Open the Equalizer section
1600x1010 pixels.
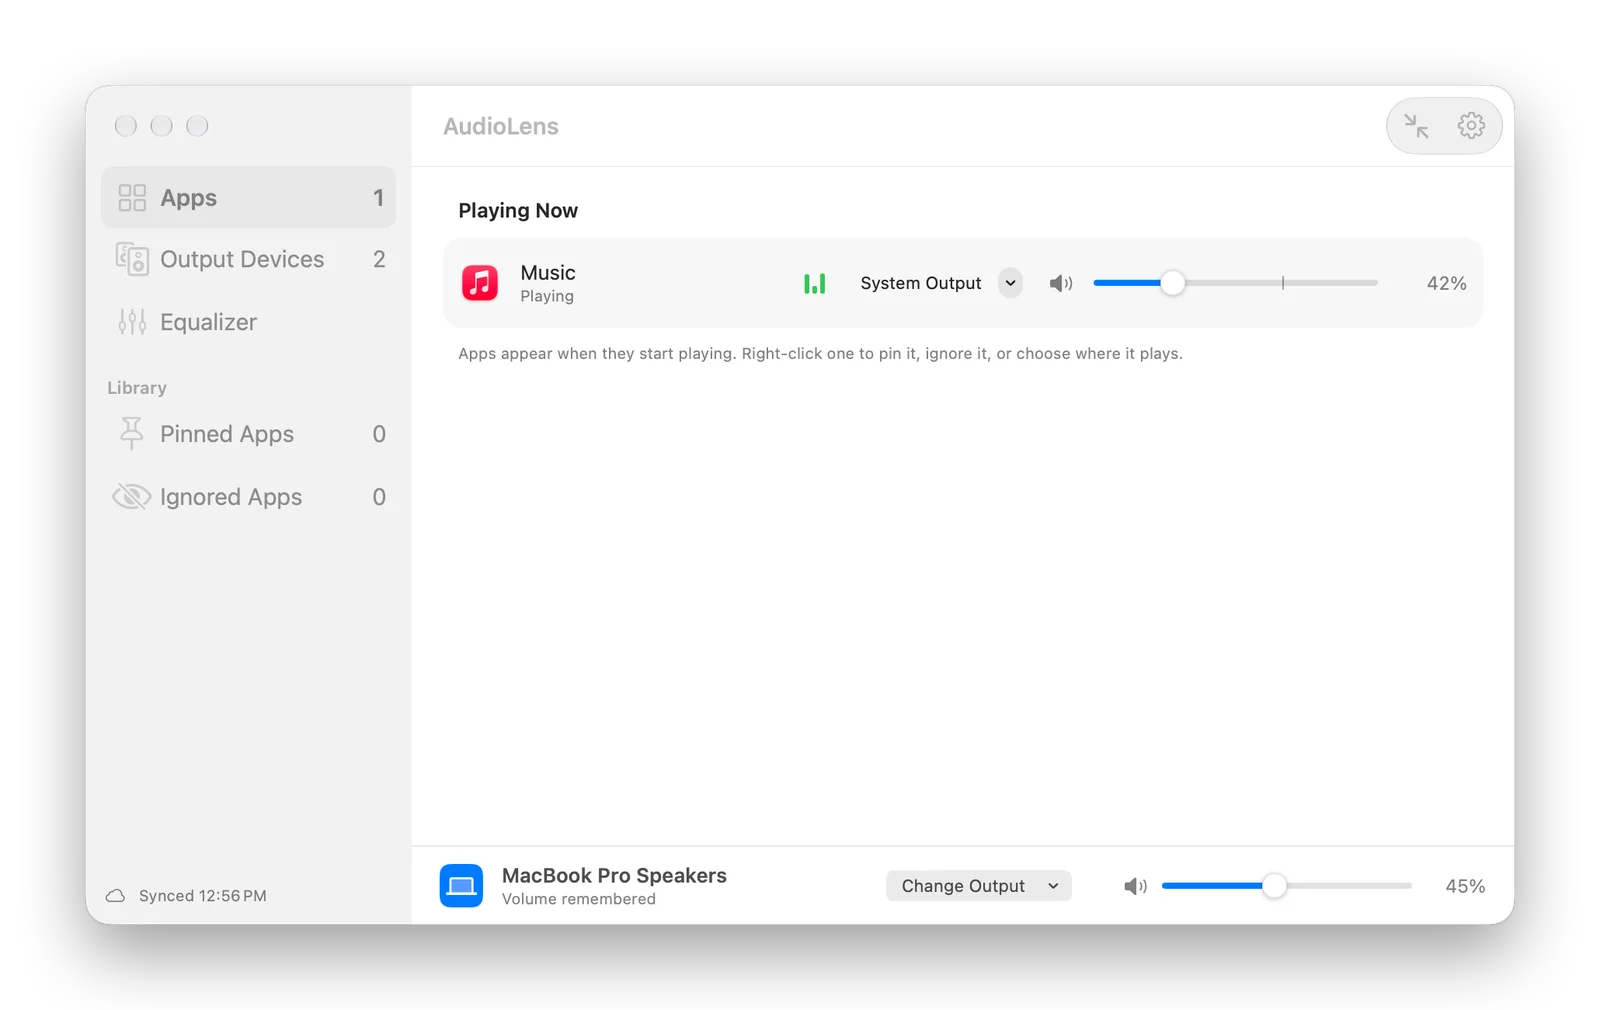point(248,322)
